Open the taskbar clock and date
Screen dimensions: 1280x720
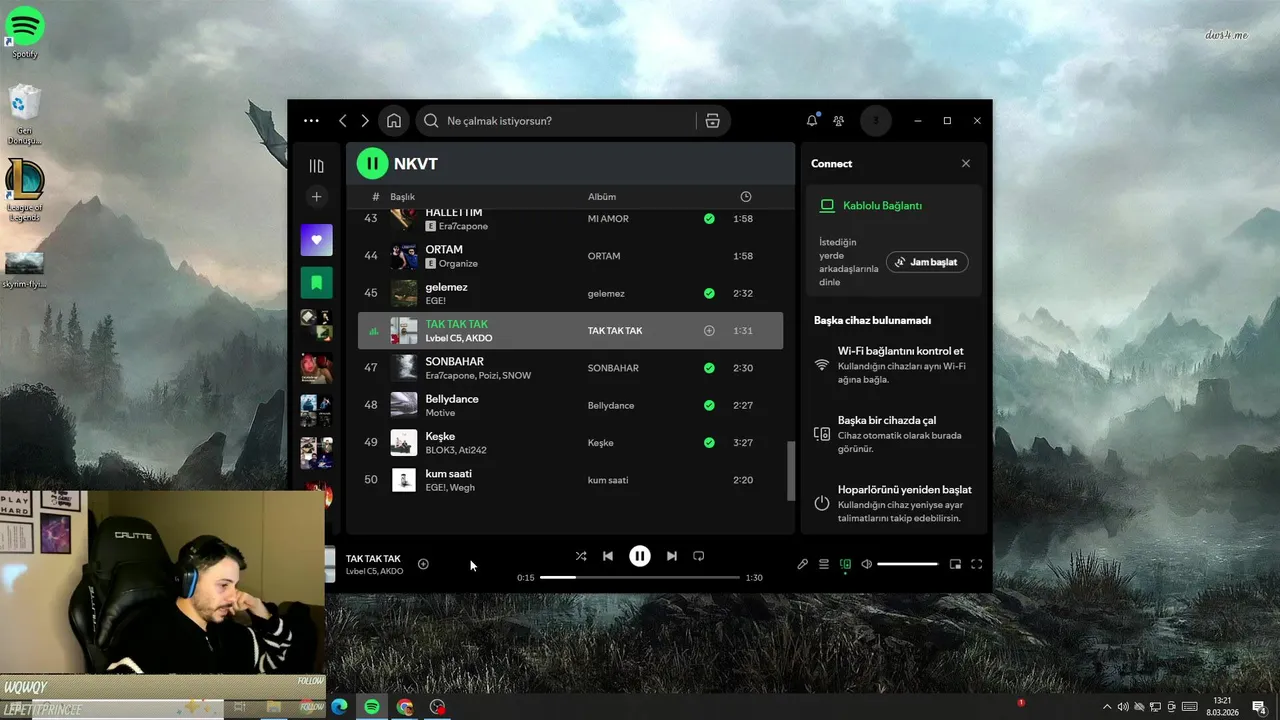[1222, 707]
